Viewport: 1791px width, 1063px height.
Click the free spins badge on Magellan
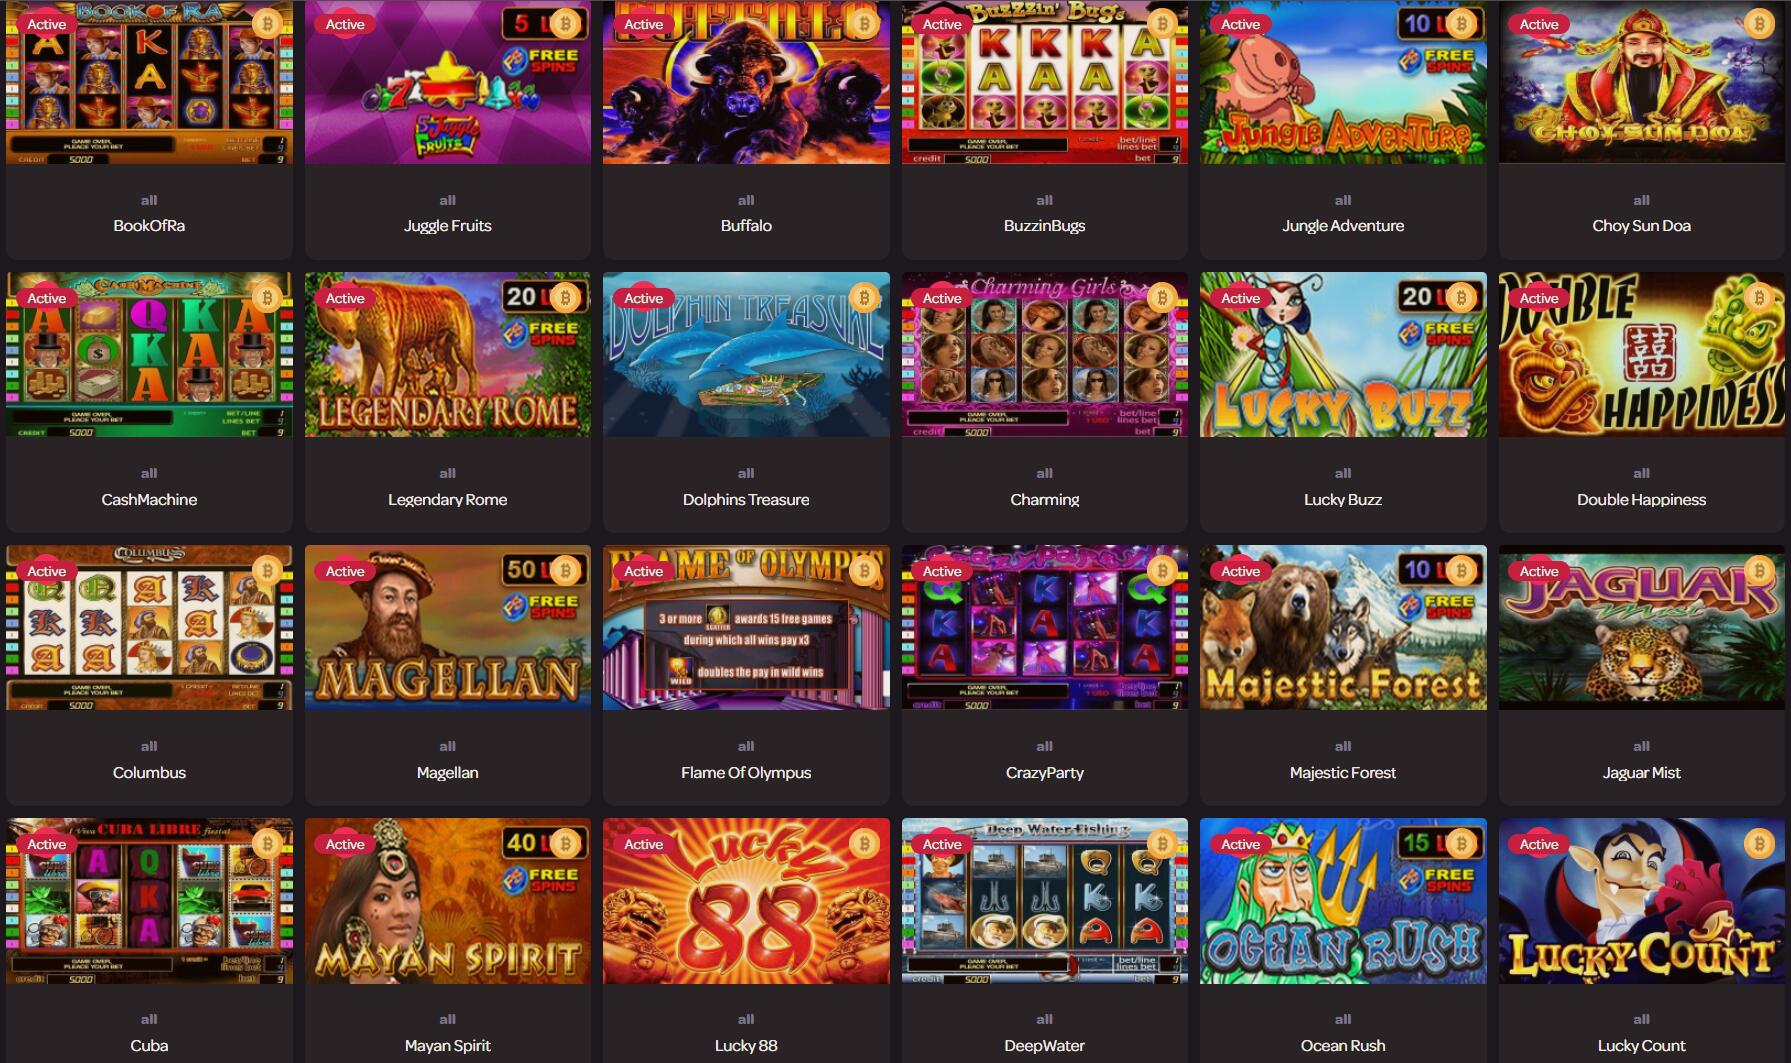[541, 606]
